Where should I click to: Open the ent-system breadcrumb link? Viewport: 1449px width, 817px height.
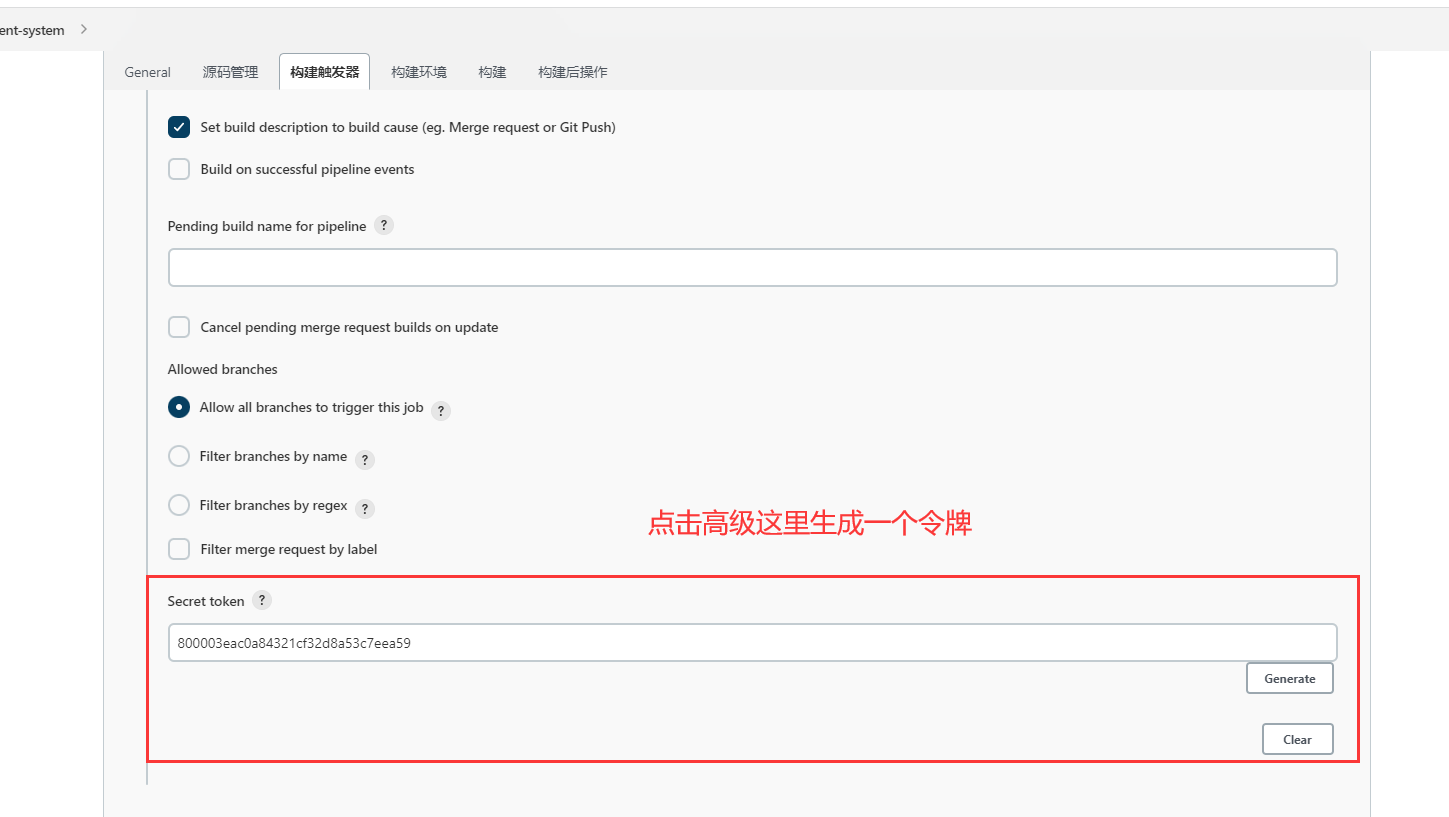point(32,30)
